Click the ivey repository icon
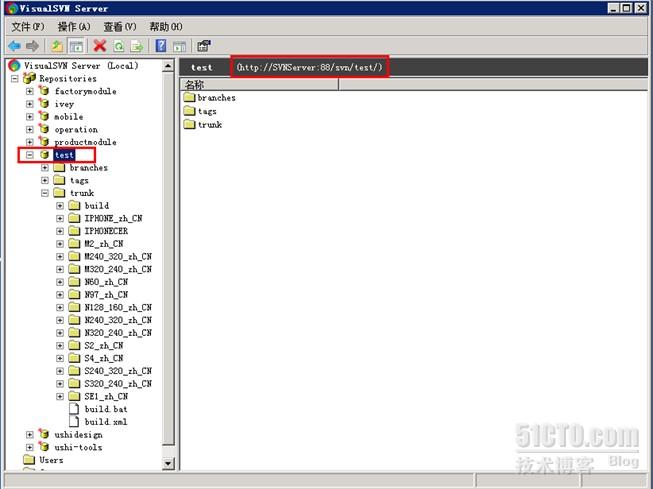This screenshot has width=653, height=489. click(44, 103)
